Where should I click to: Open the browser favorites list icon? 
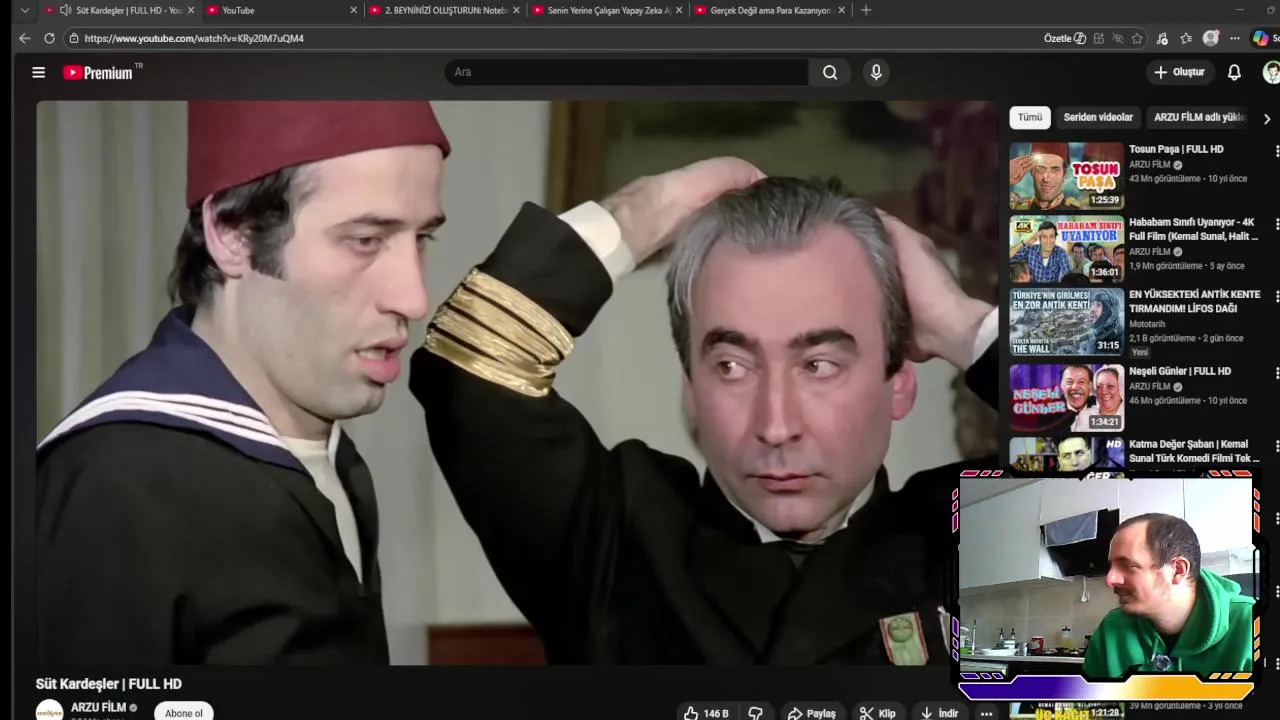pyautogui.click(x=1186, y=38)
